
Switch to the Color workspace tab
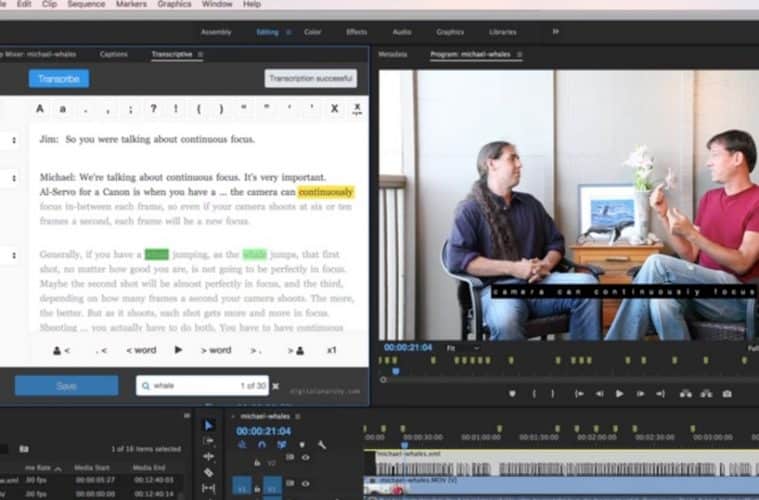313,32
